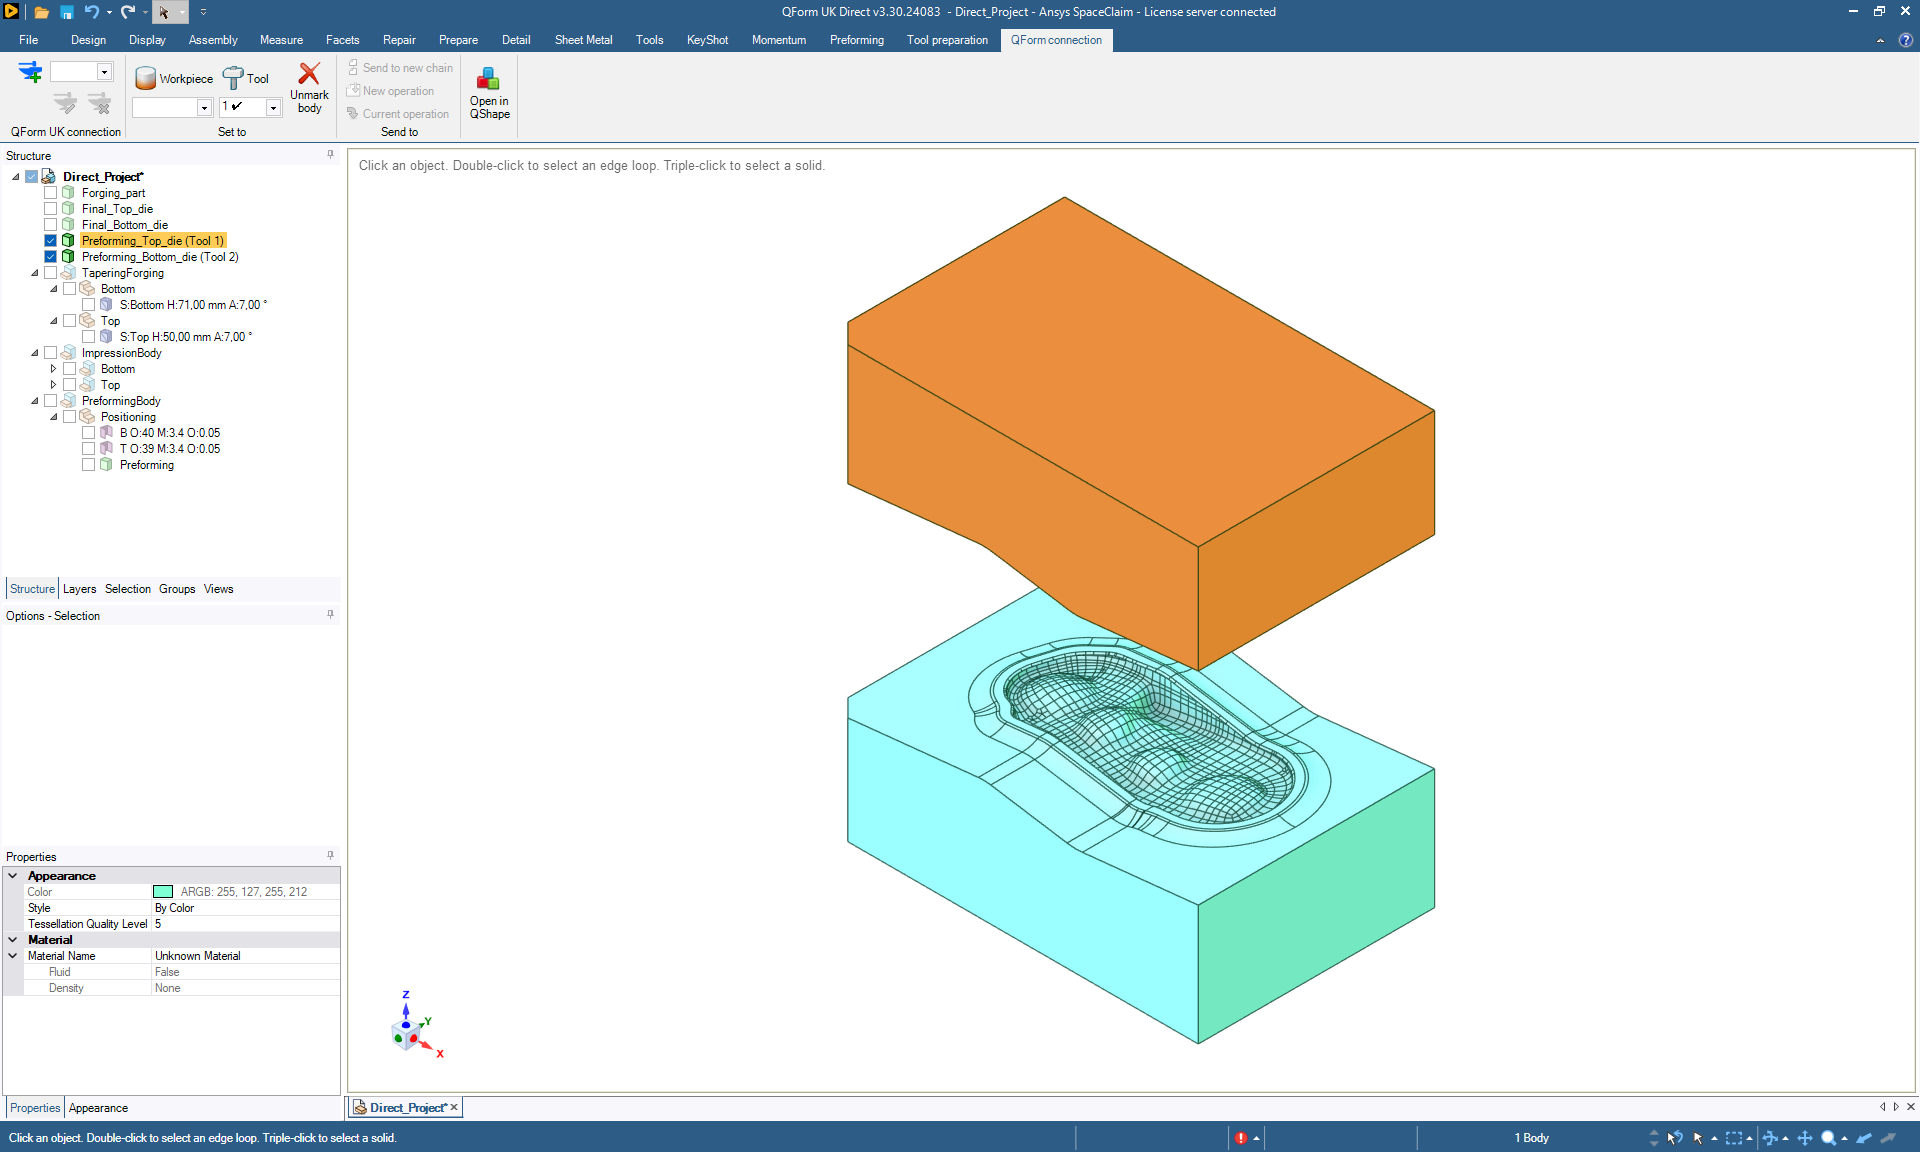Click the Tool hammer icon
Viewport: 1920px width, 1152px height.
coord(233,78)
